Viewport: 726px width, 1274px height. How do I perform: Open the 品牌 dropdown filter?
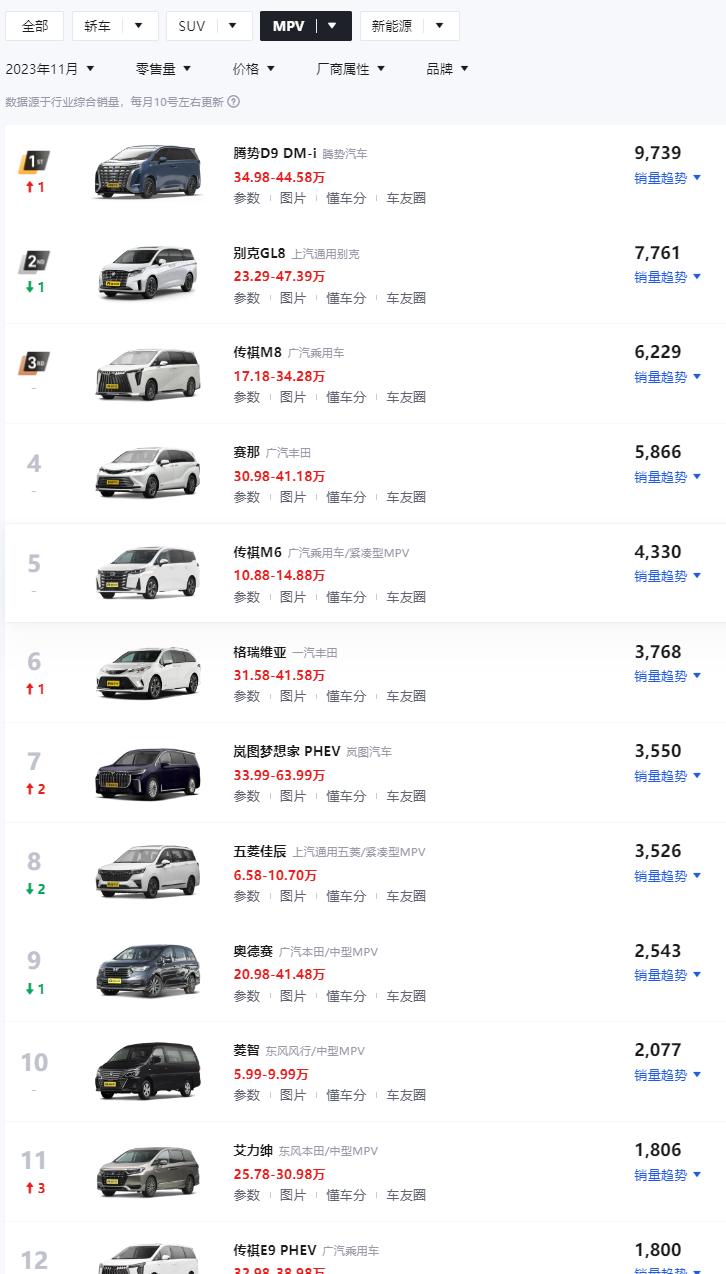(x=447, y=69)
